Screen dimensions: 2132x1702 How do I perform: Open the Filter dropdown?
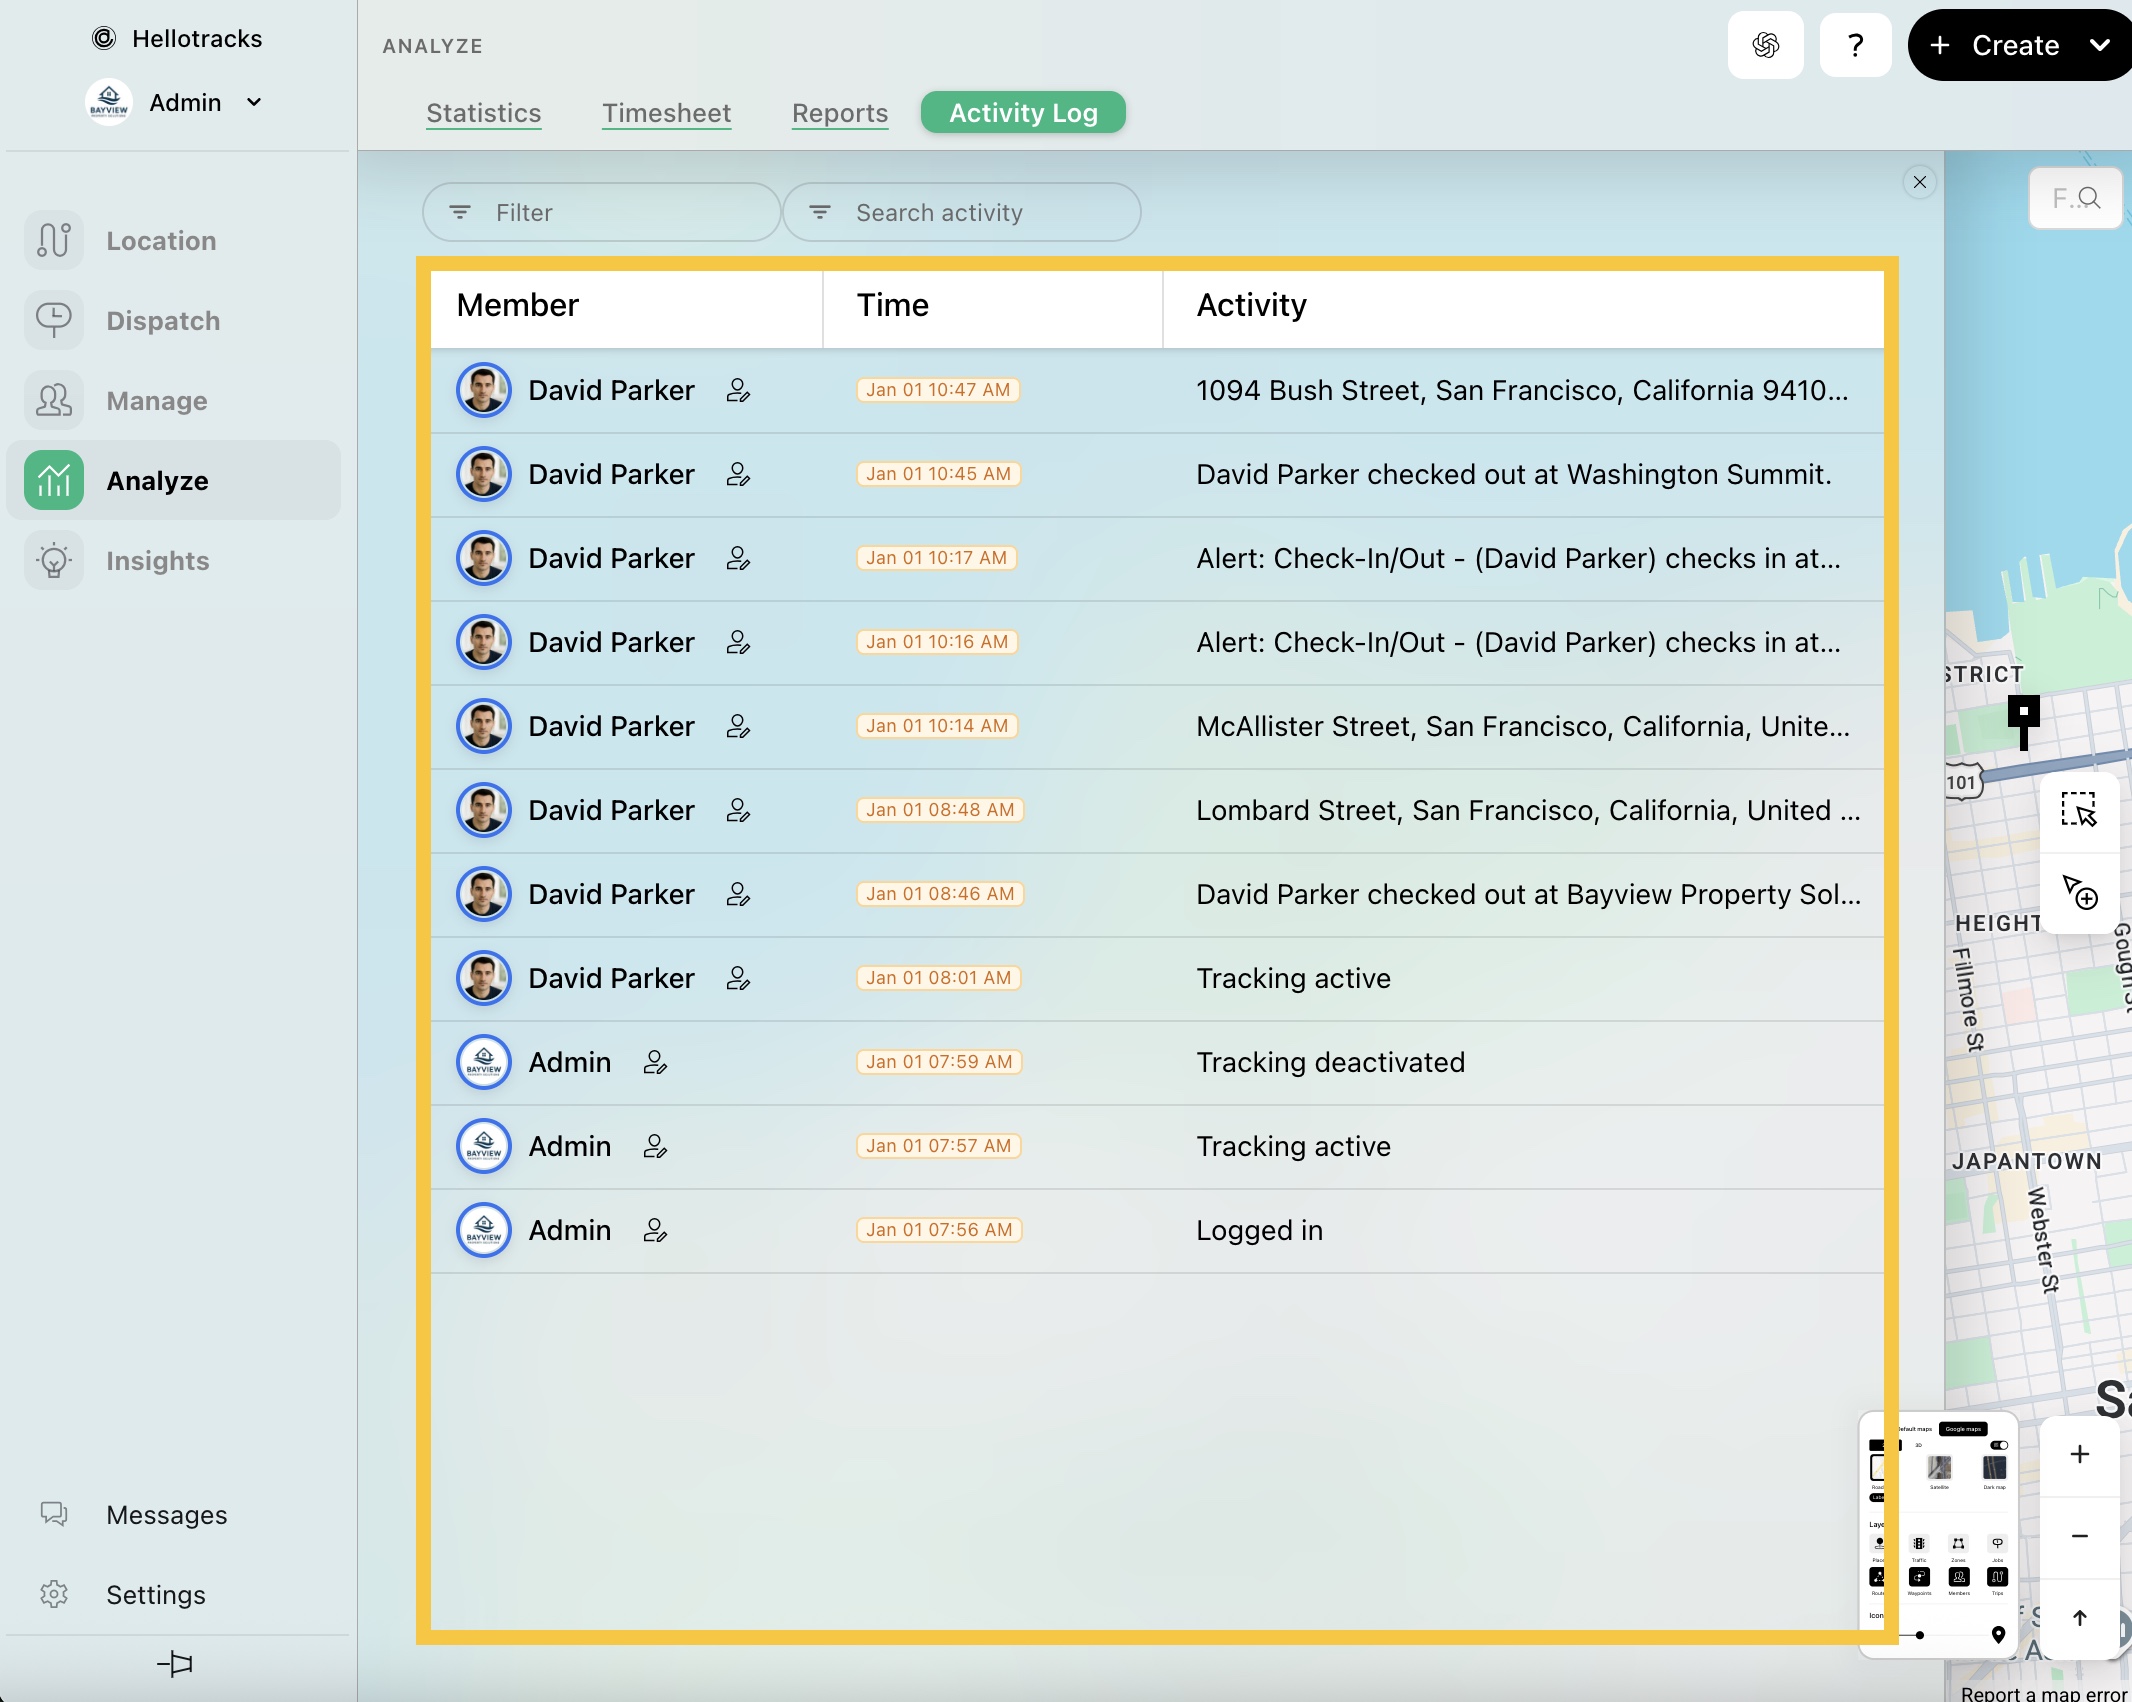click(601, 212)
